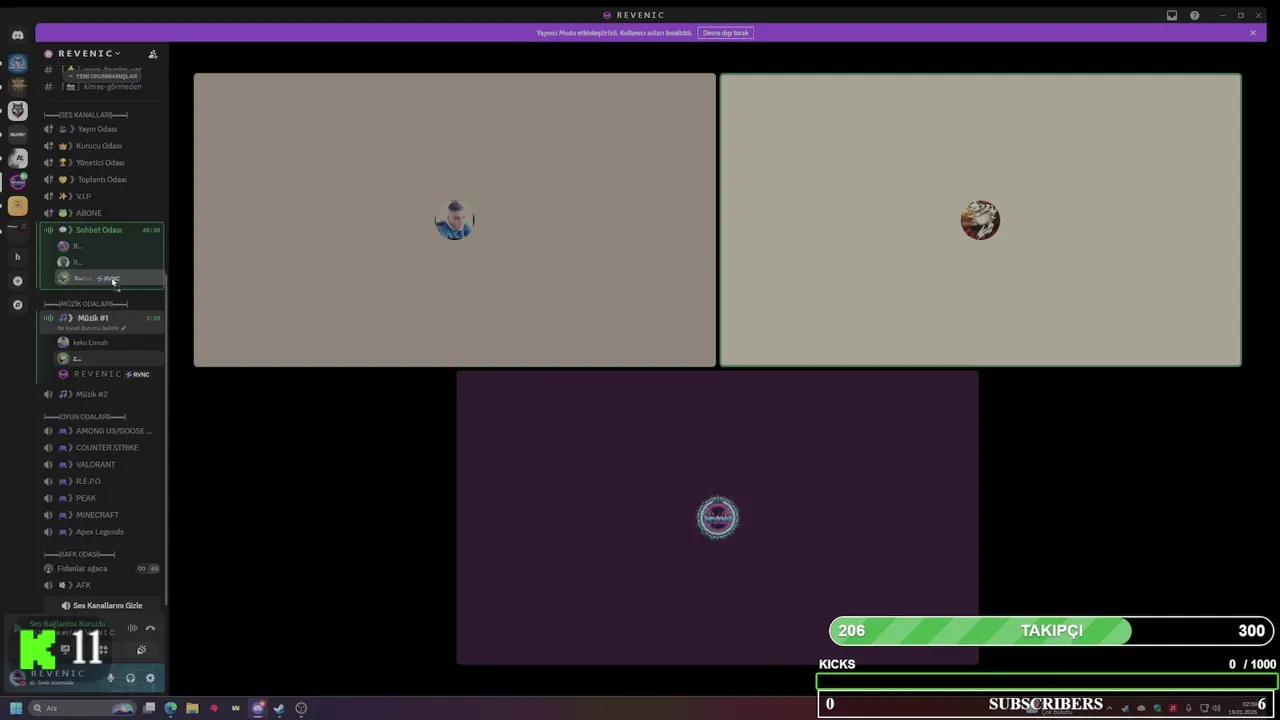The height and width of the screenshot is (720, 1280).
Task: Join the Apex Legends voice channel
Action: pos(100,532)
